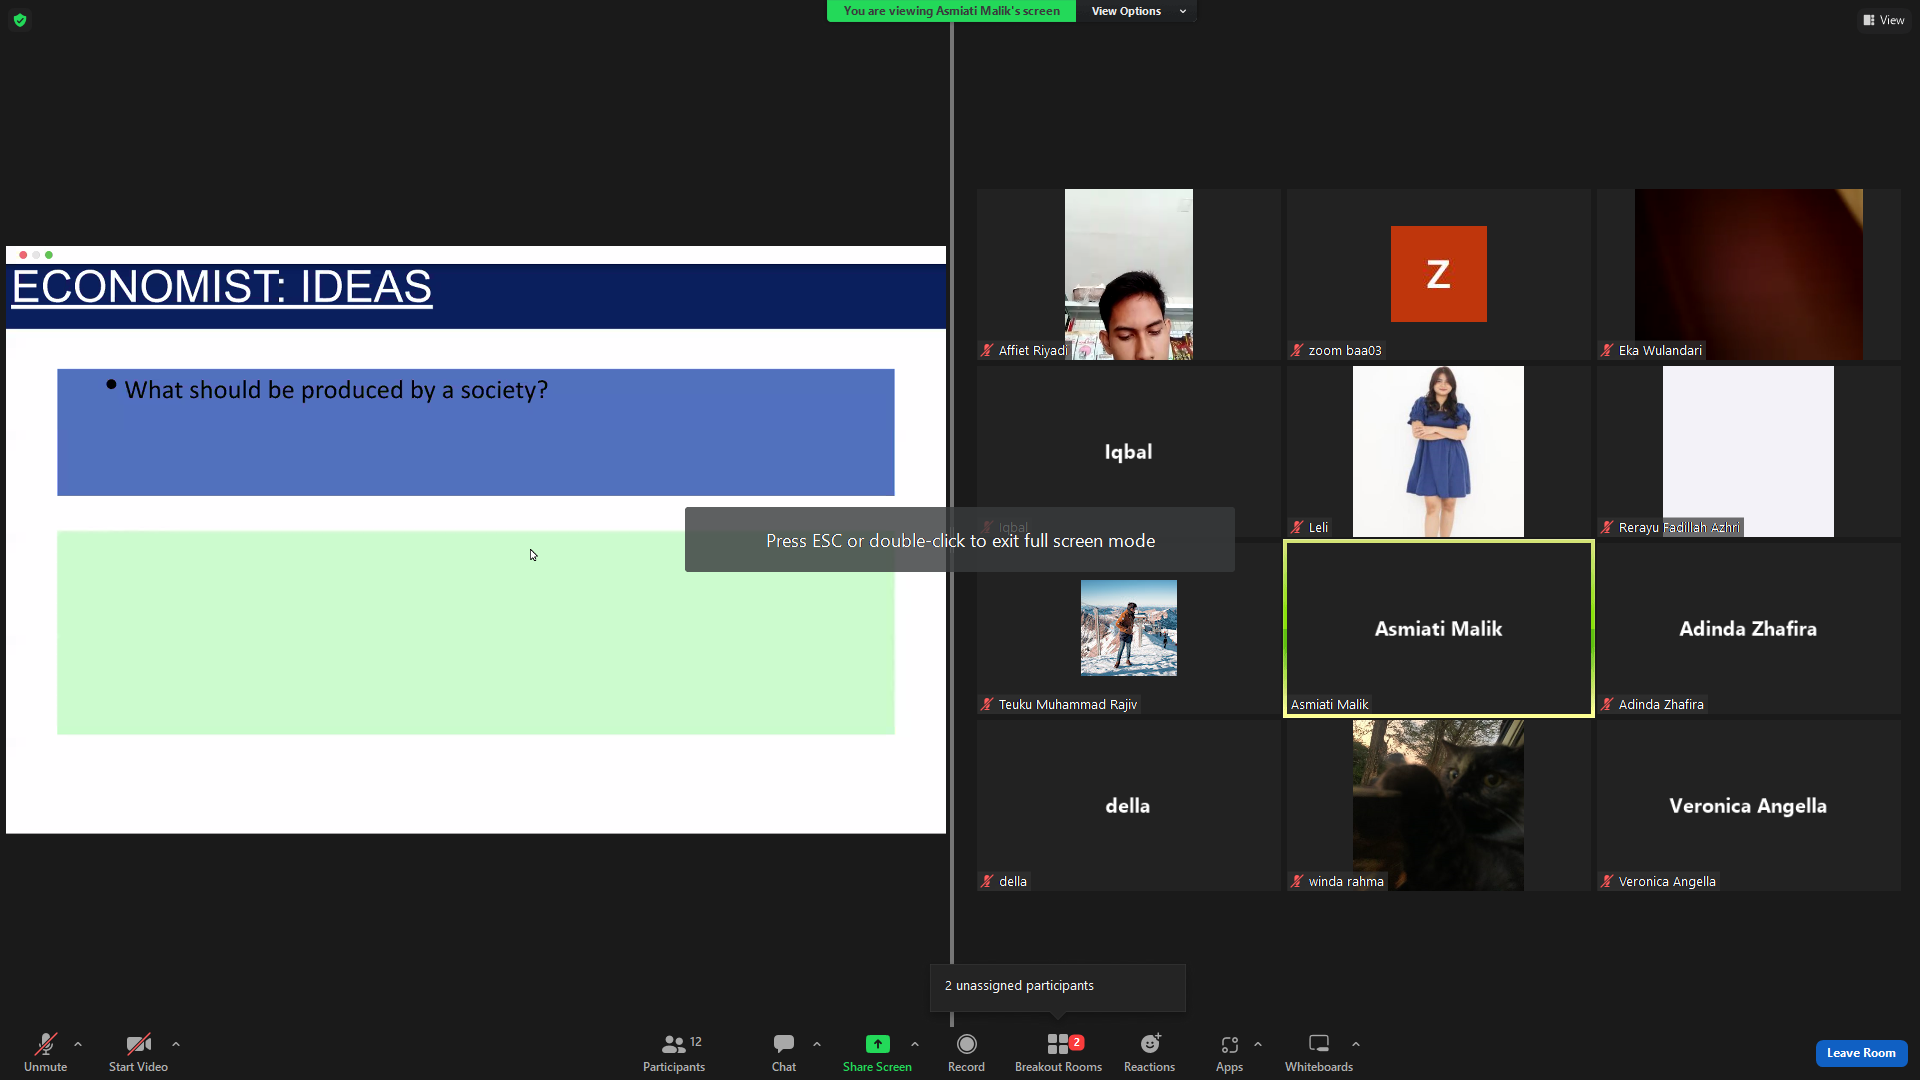Open the Apps icon
This screenshot has height=1080, width=1920.
click(x=1229, y=1044)
